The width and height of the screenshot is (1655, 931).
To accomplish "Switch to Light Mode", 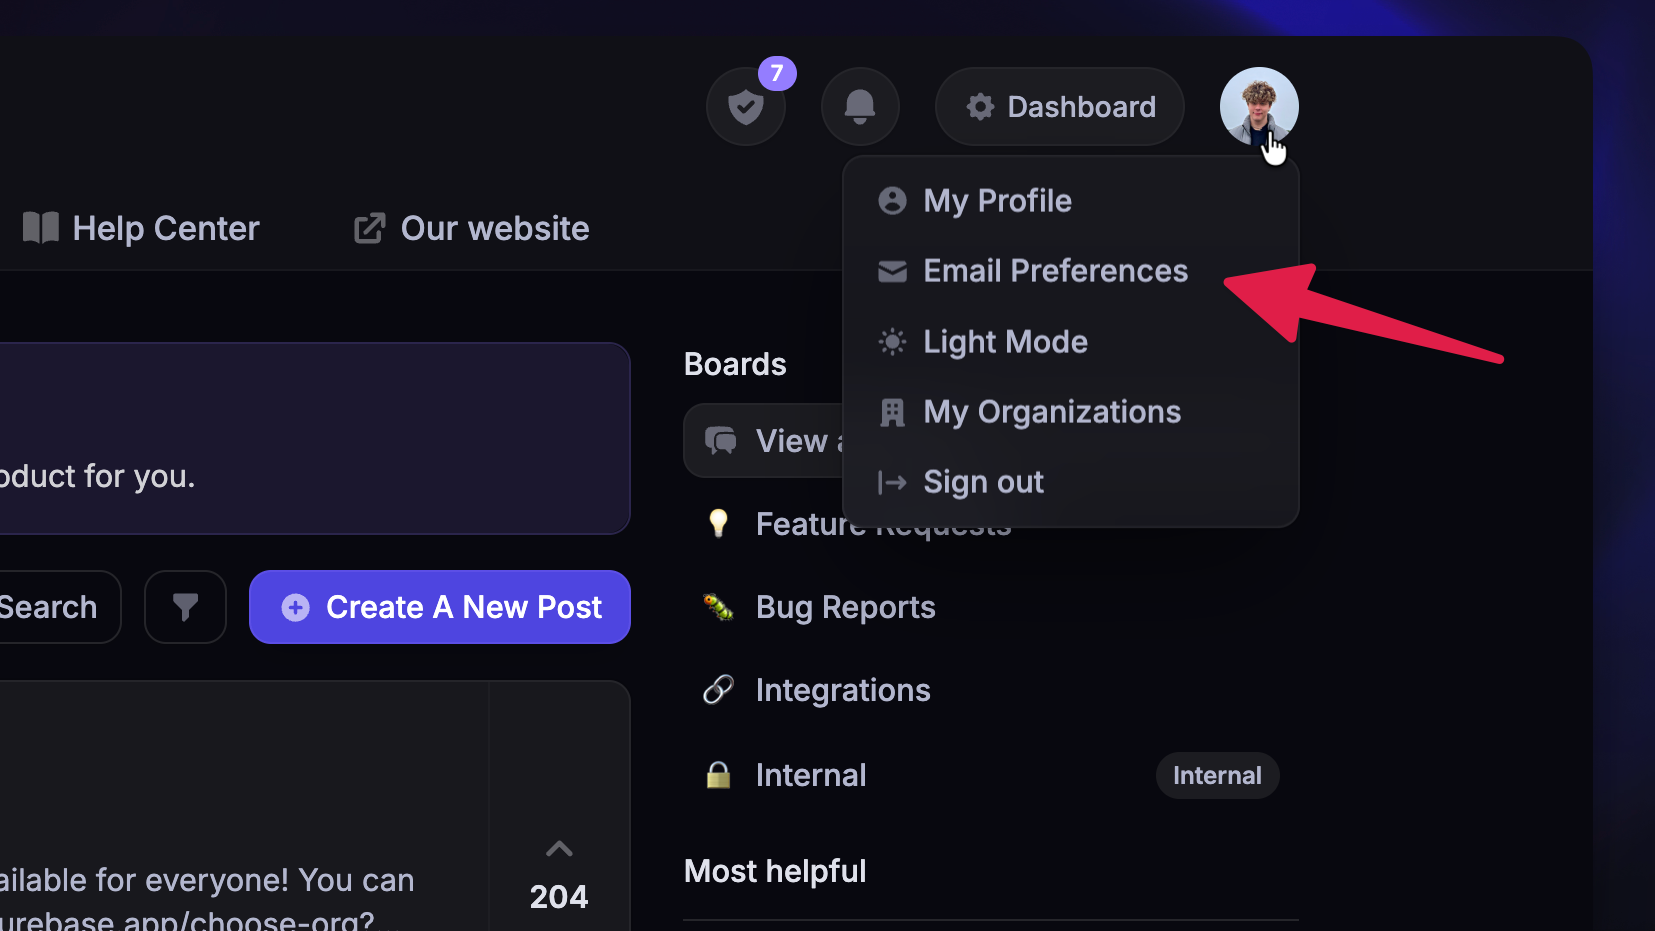I will coord(1004,341).
